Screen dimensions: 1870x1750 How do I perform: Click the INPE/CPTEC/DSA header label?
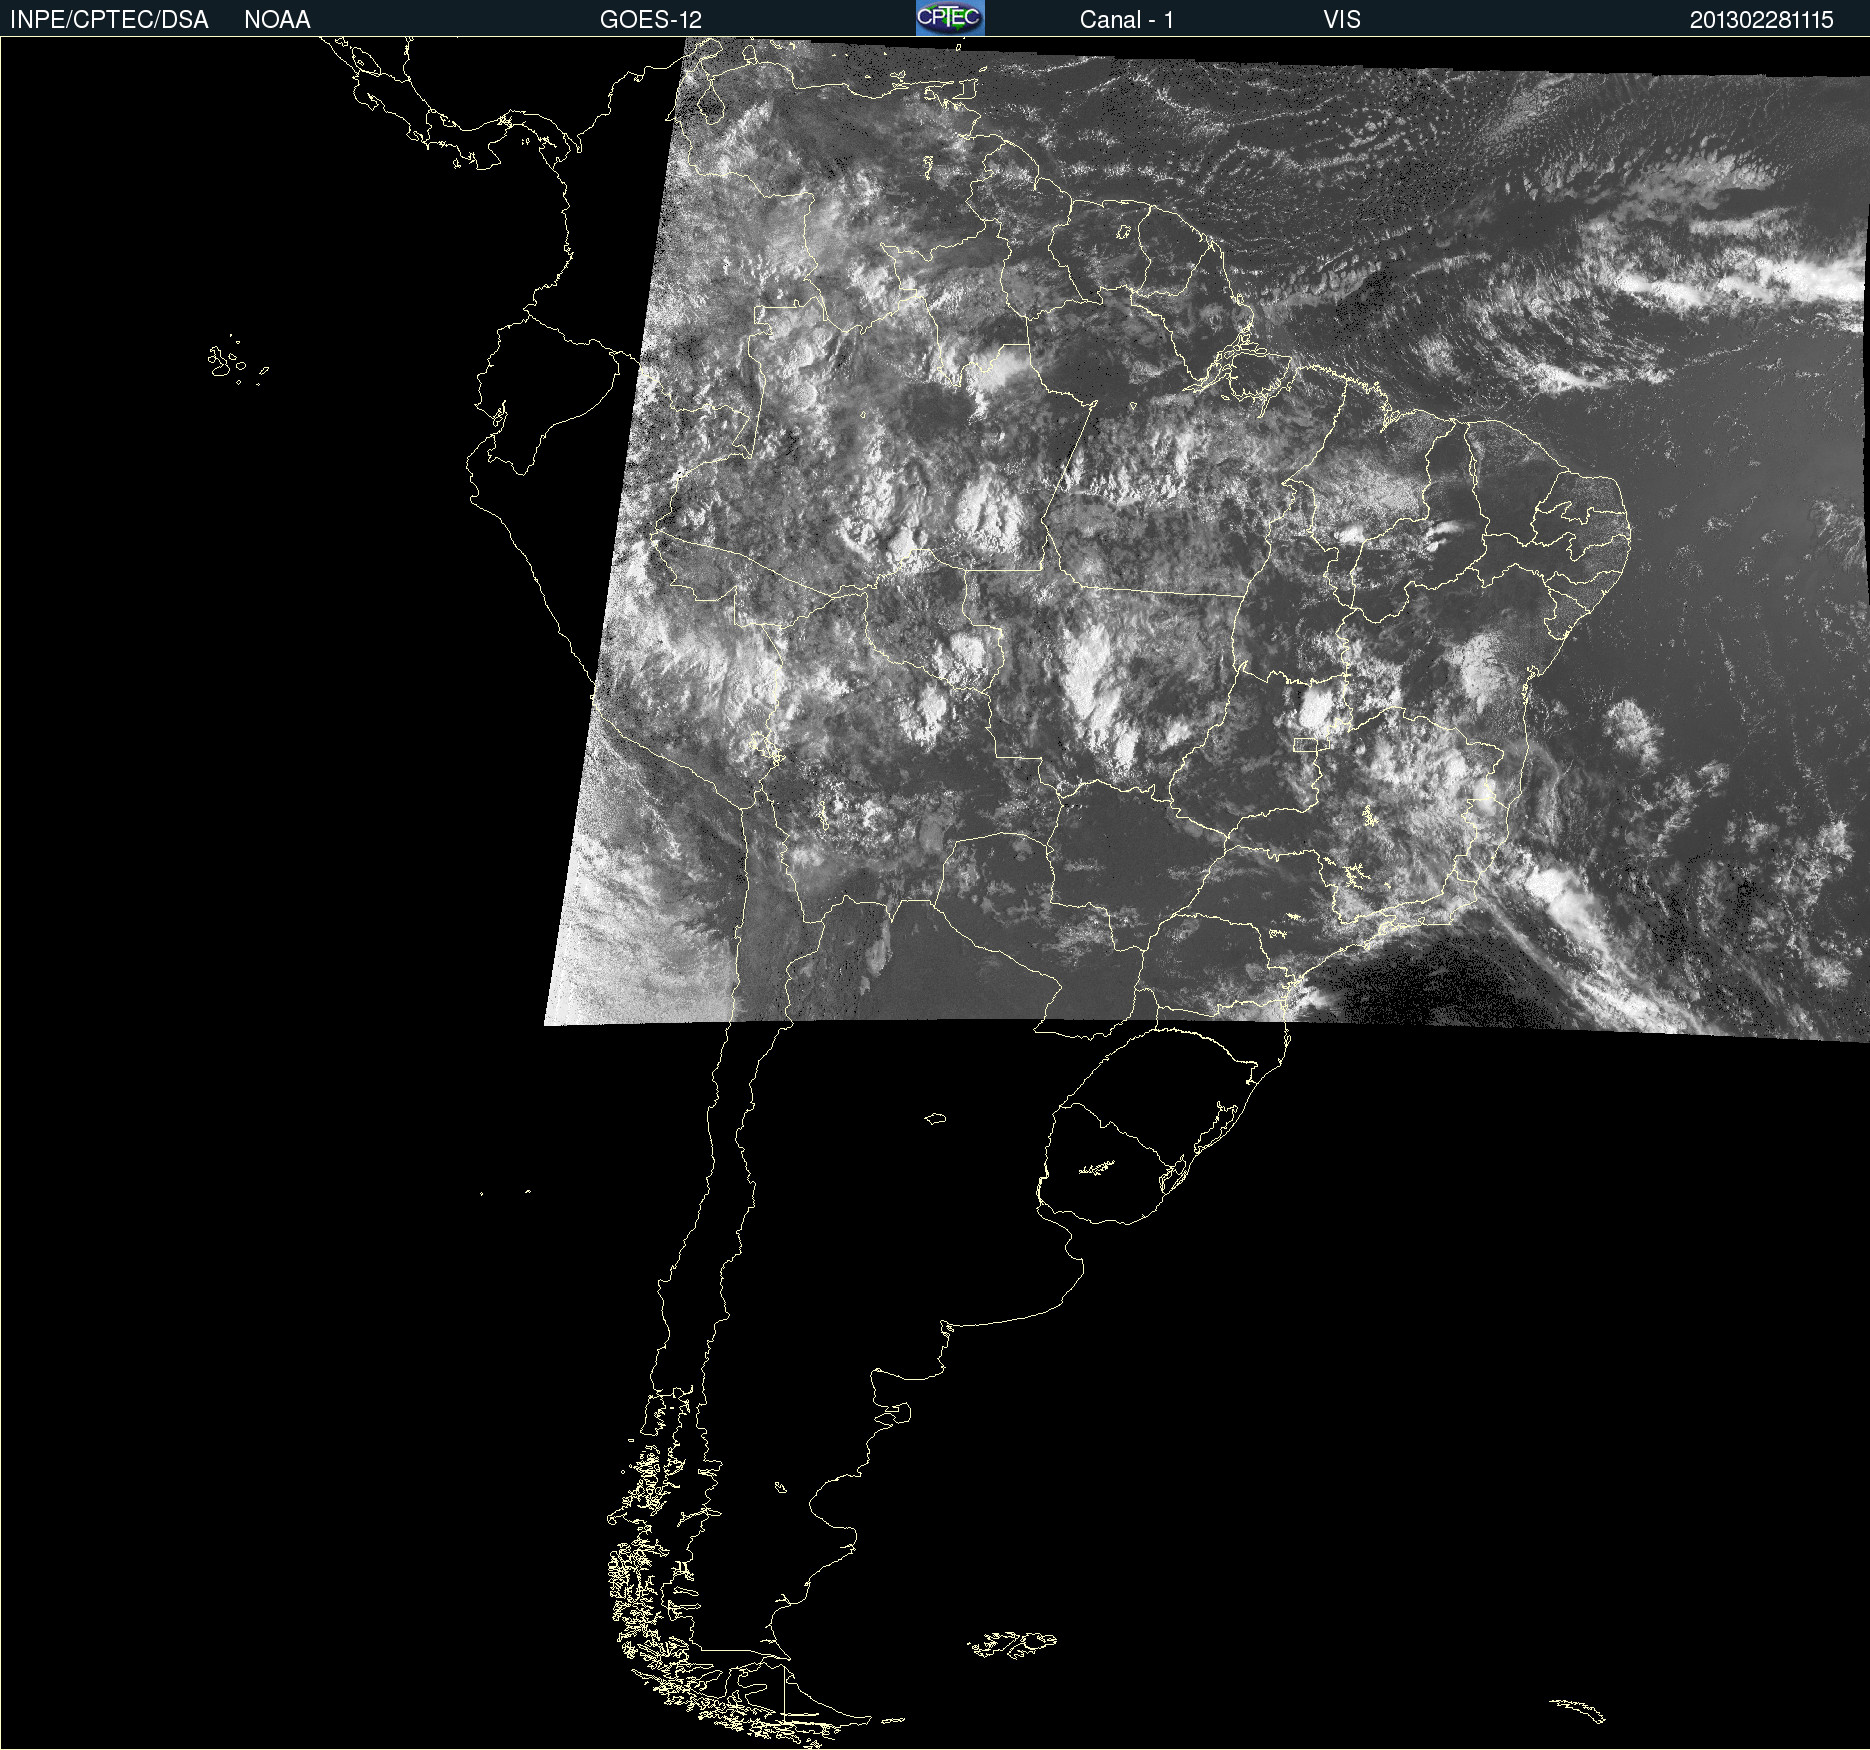pos(109,20)
